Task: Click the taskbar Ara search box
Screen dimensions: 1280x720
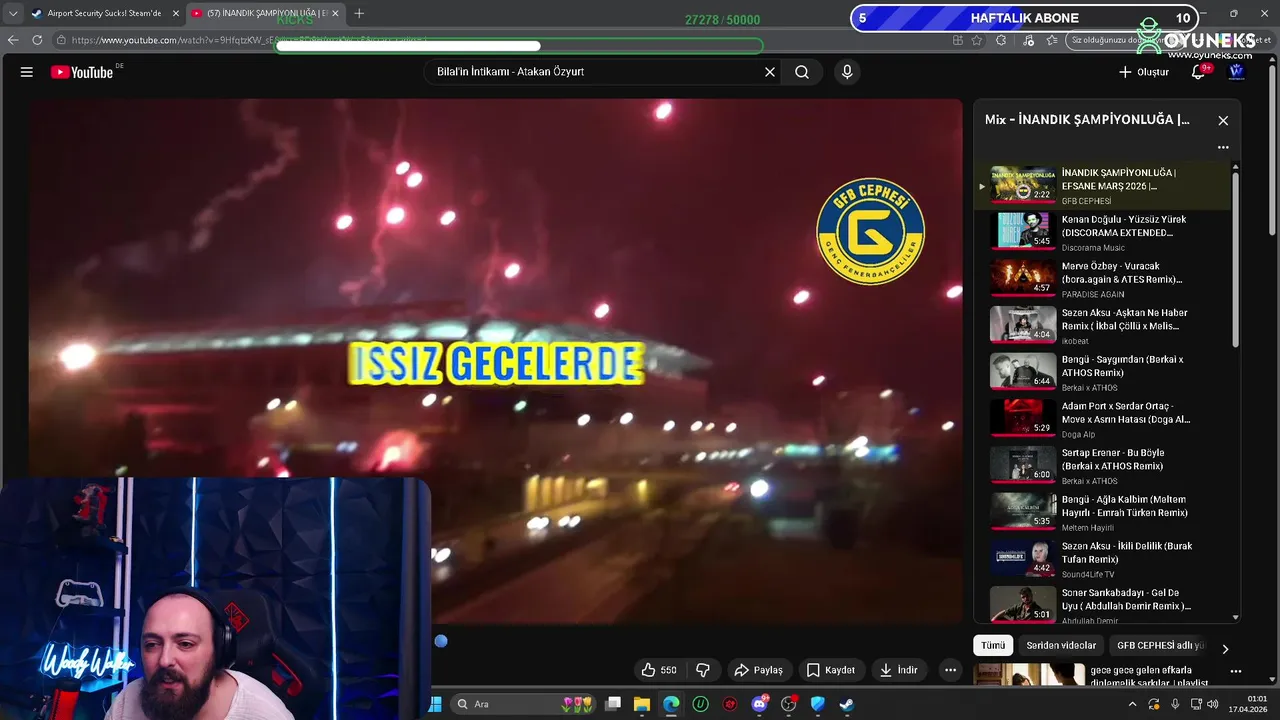Action: (521, 704)
